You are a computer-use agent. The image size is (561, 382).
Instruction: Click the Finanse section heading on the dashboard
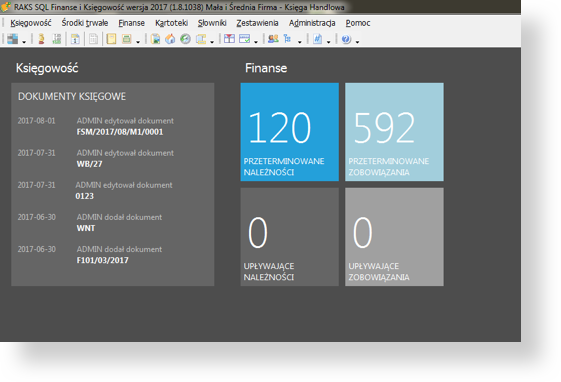tap(266, 68)
